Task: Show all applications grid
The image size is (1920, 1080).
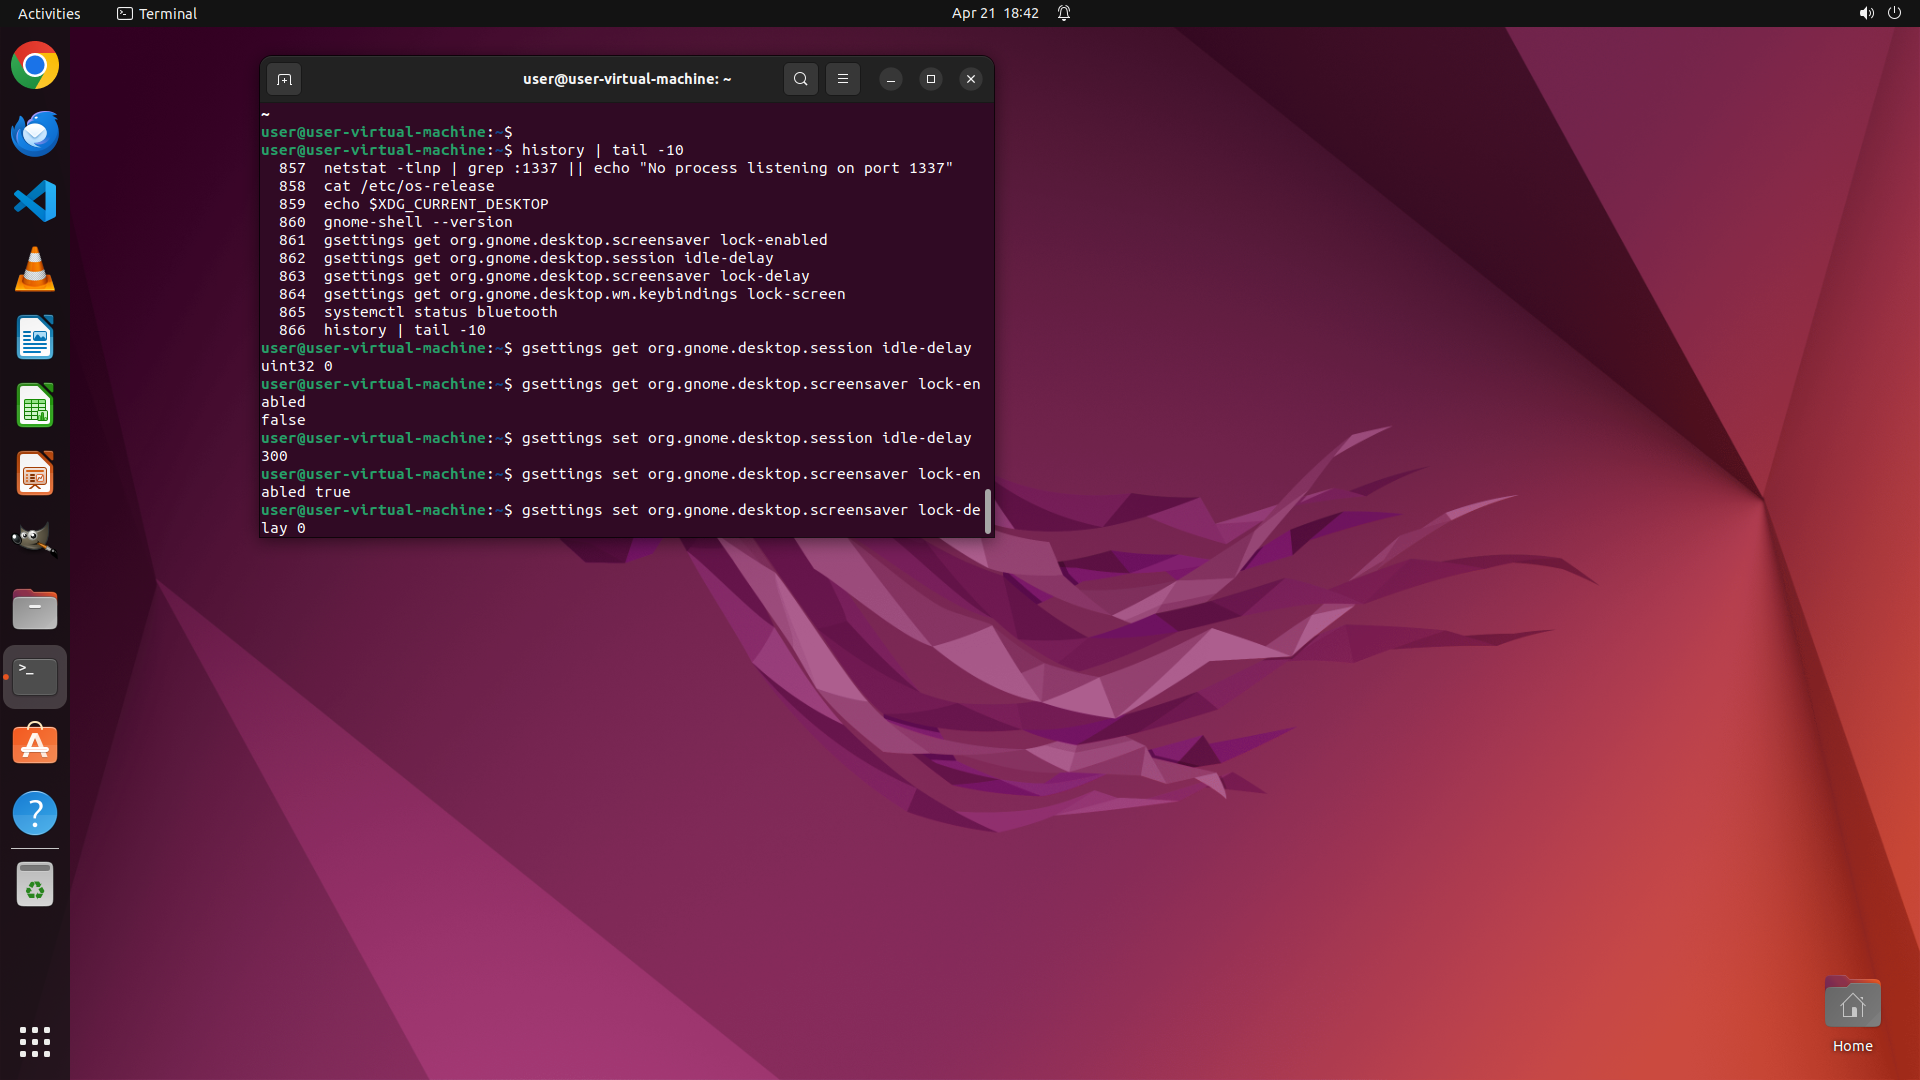Action: [35, 1041]
